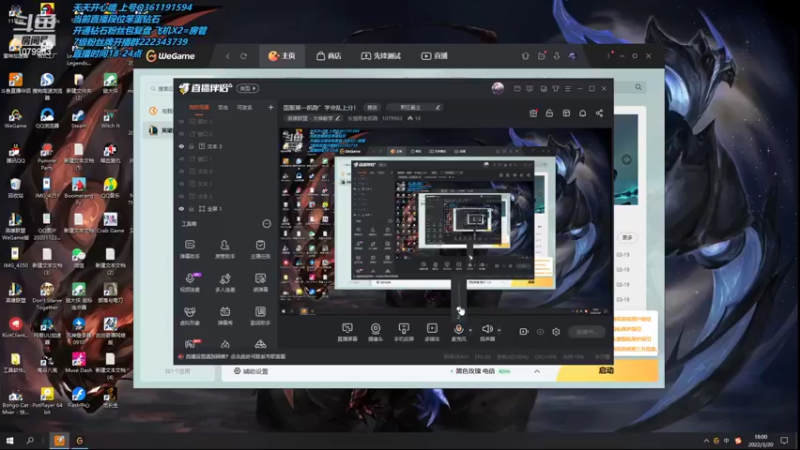Click the 启动 launch button in WeGame
The height and width of the screenshot is (450, 800).
[x=607, y=371]
